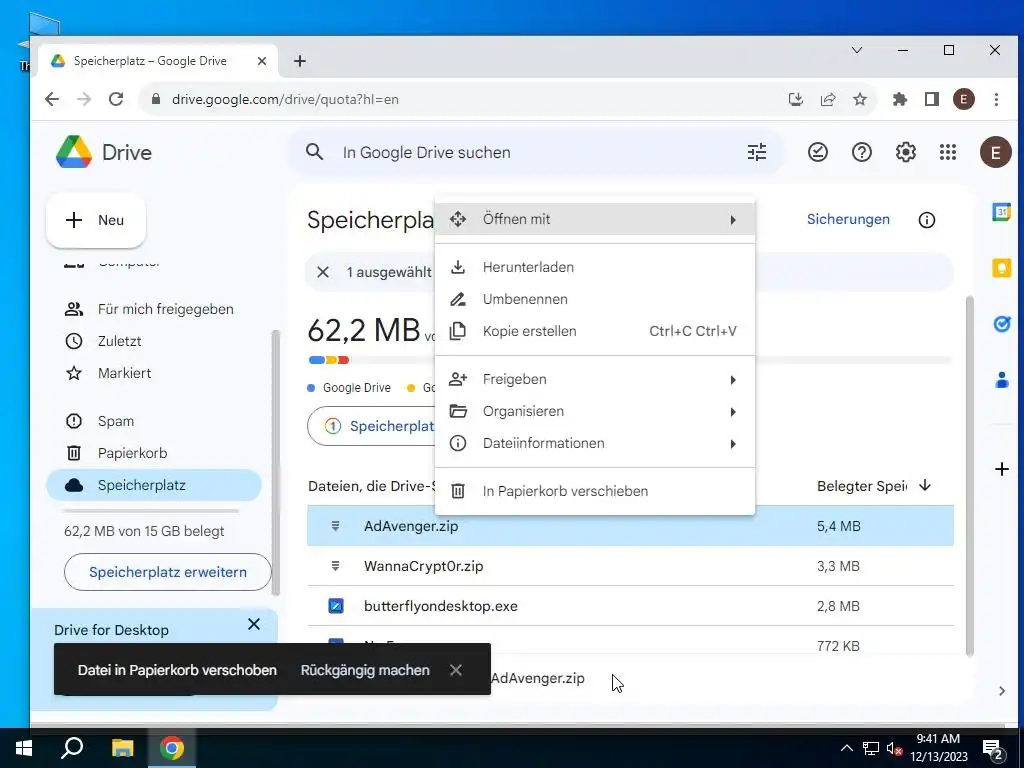Show the storage details info icon

(927, 220)
